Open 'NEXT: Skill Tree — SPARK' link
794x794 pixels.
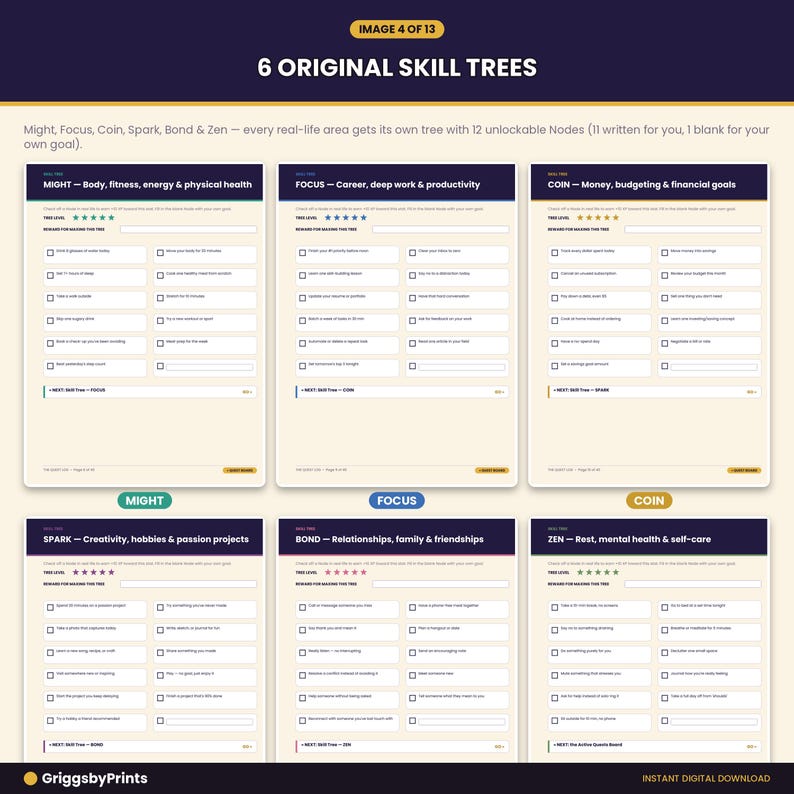pyautogui.click(x=654, y=391)
